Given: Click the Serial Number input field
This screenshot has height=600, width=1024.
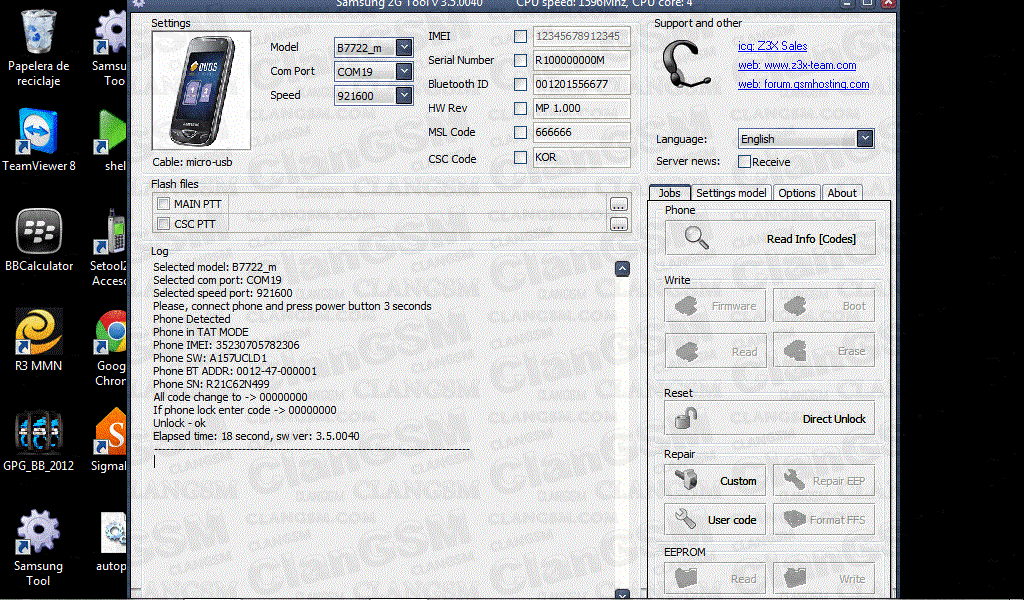Looking at the screenshot, I should pos(581,60).
